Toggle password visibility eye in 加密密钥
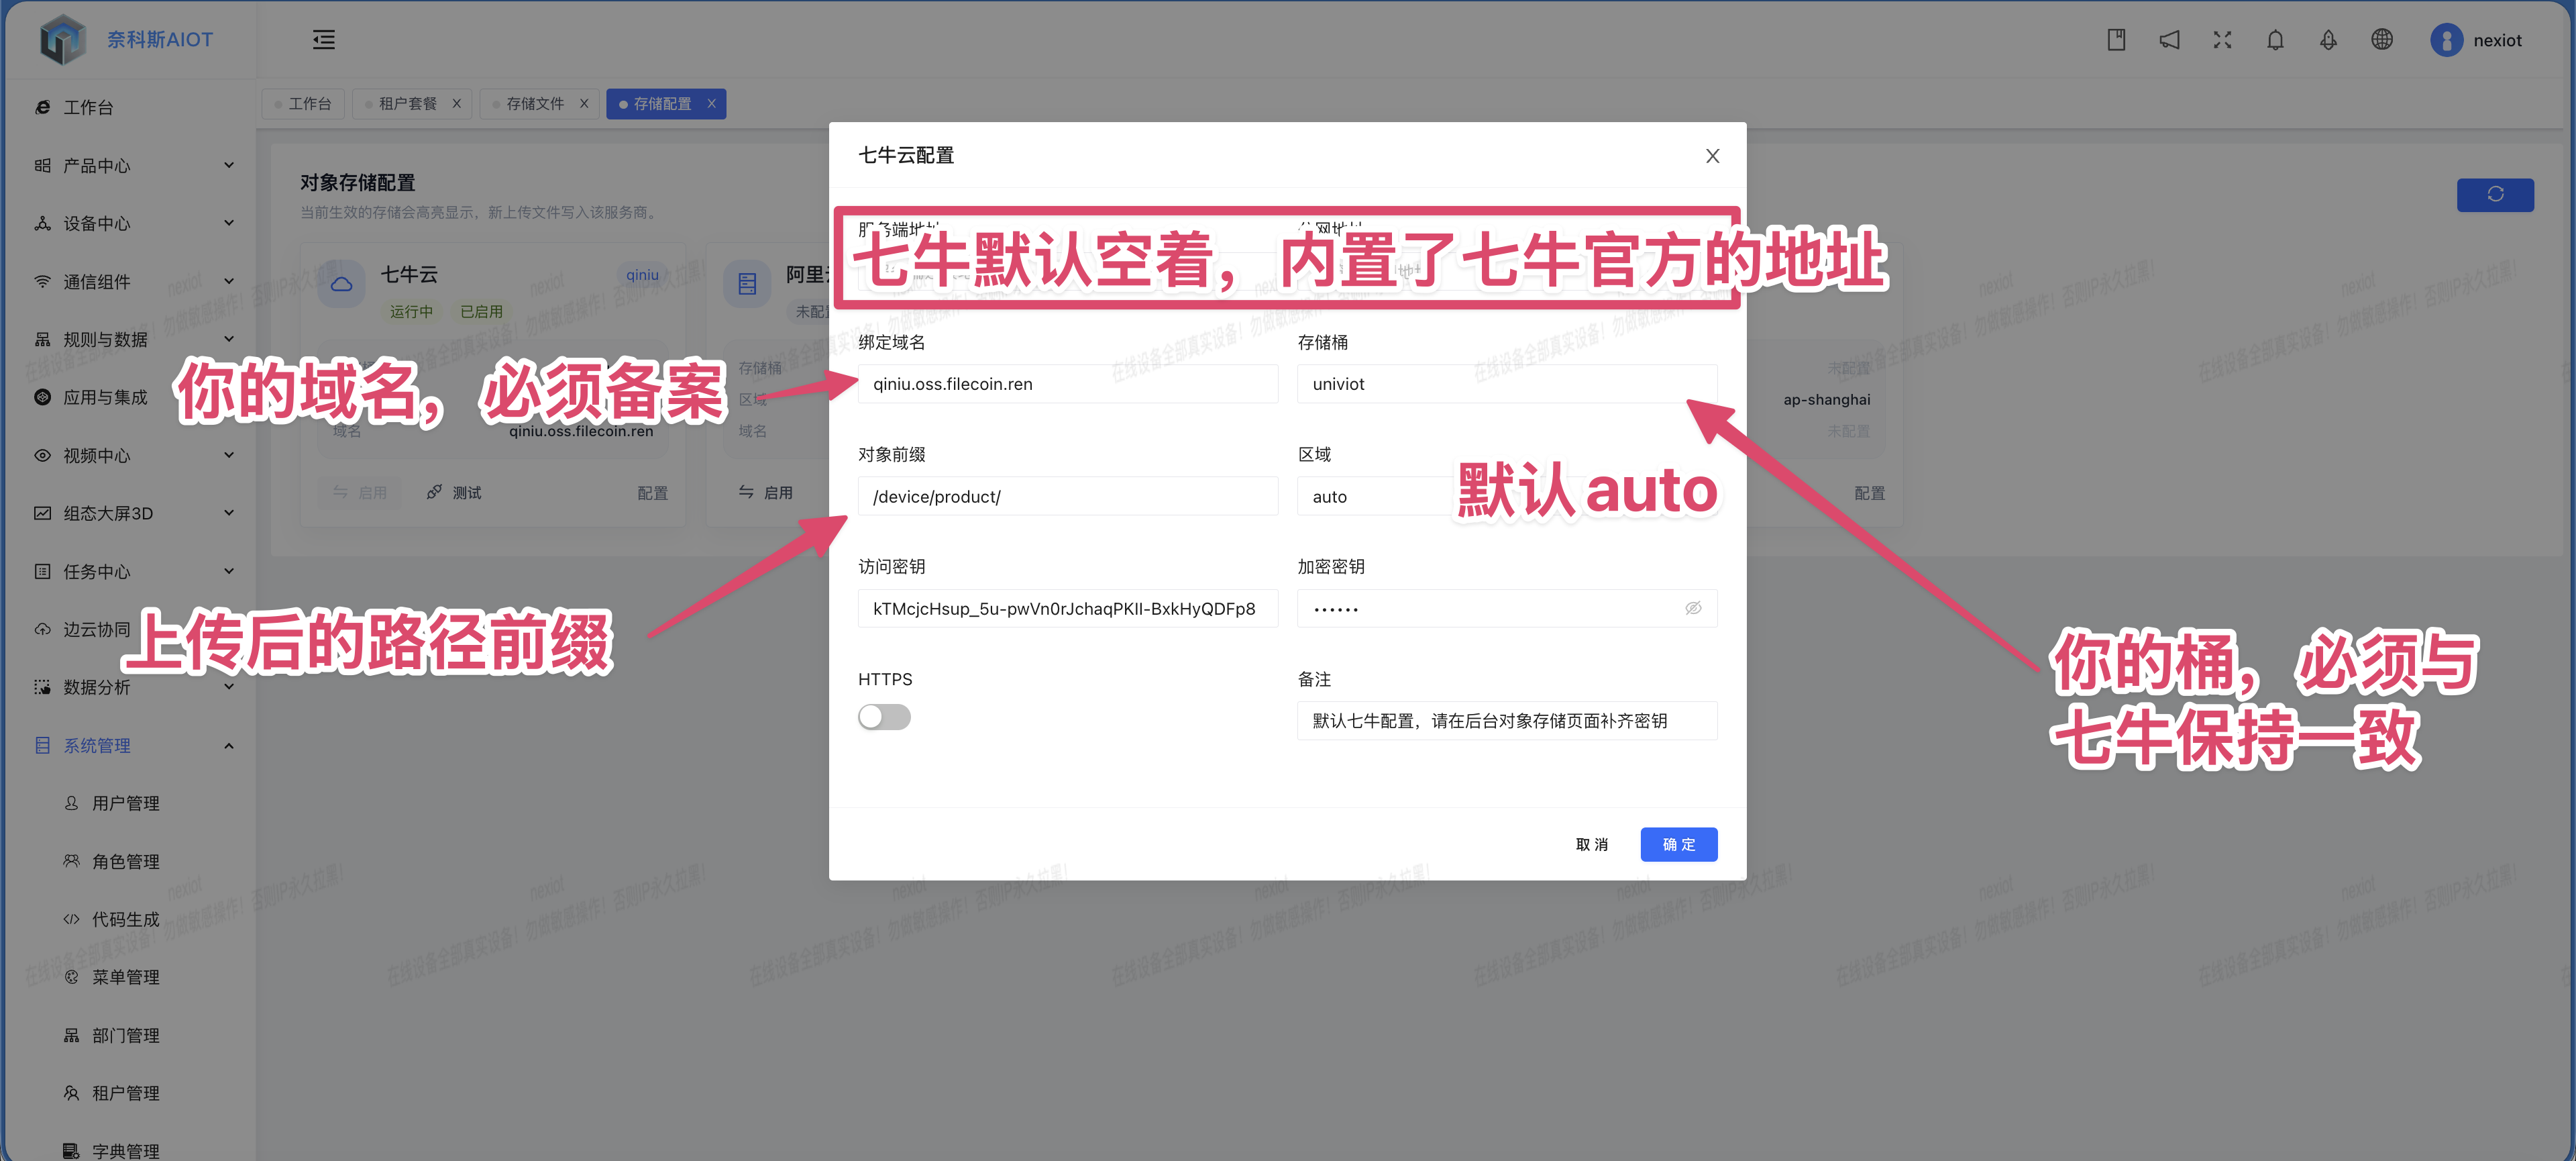The width and height of the screenshot is (2576, 1161). (1693, 608)
